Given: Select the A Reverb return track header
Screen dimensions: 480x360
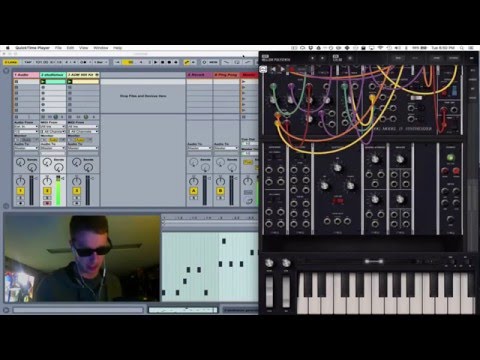Looking at the screenshot, I should click(x=199, y=75).
